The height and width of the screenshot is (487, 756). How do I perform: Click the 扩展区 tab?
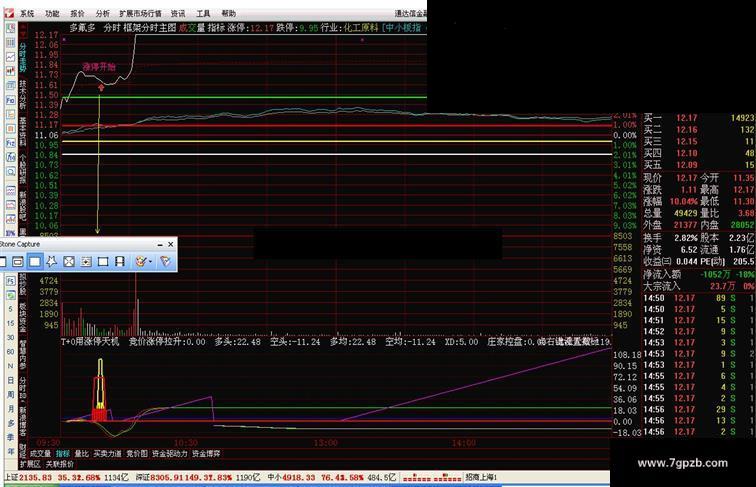coord(30,464)
